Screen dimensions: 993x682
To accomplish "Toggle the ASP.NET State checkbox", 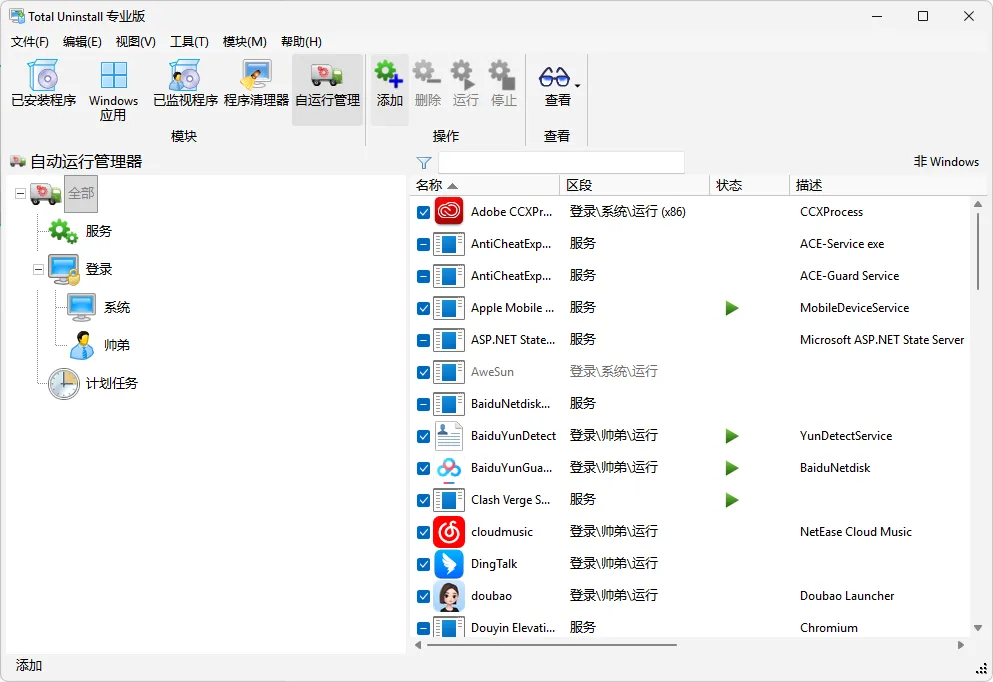I will coord(424,341).
